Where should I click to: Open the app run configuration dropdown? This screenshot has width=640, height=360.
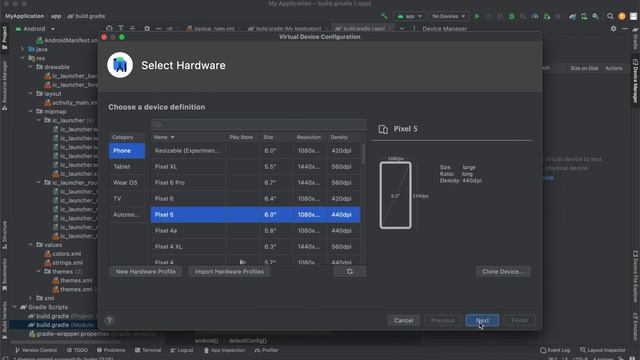409,16
